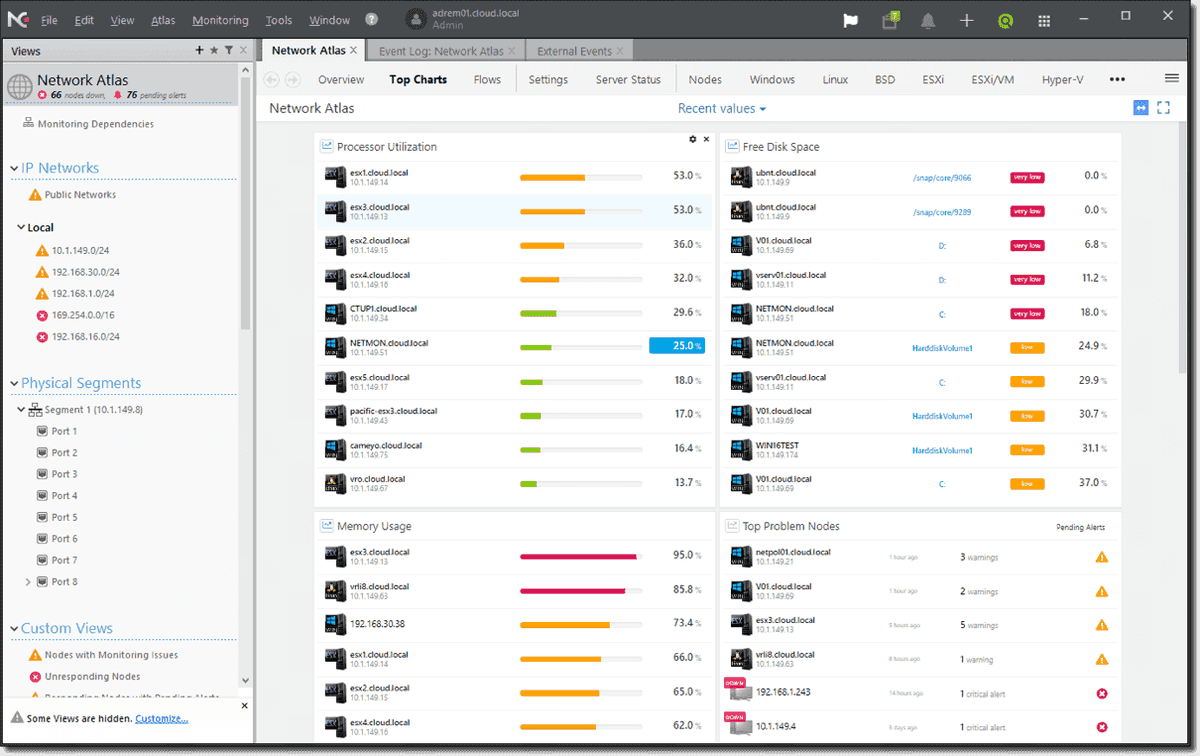This screenshot has height=756, width=1200.
Task: Open the ESXi/VM tab
Action: click(992, 79)
